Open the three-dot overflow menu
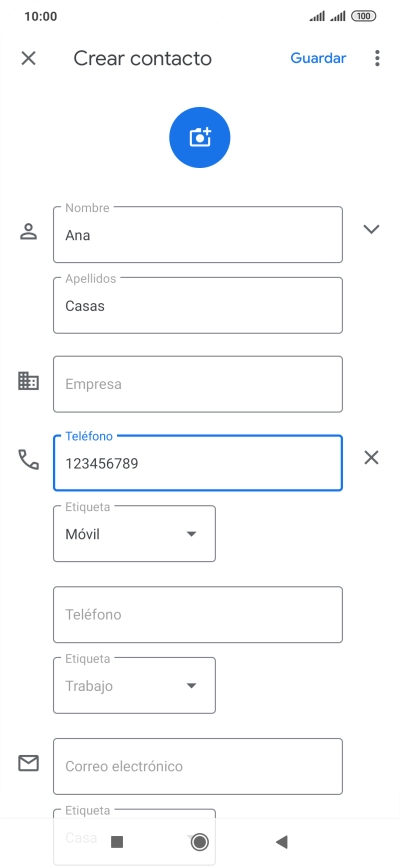The height and width of the screenshot is (866, 400). click(x=377, y=58)
